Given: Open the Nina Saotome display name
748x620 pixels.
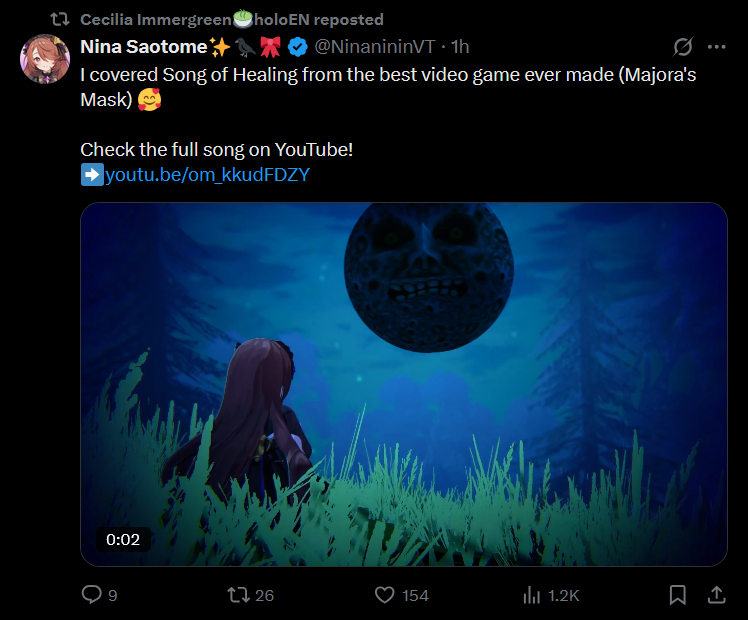Looking at the screenshot, I should click(x=143, y=47).
